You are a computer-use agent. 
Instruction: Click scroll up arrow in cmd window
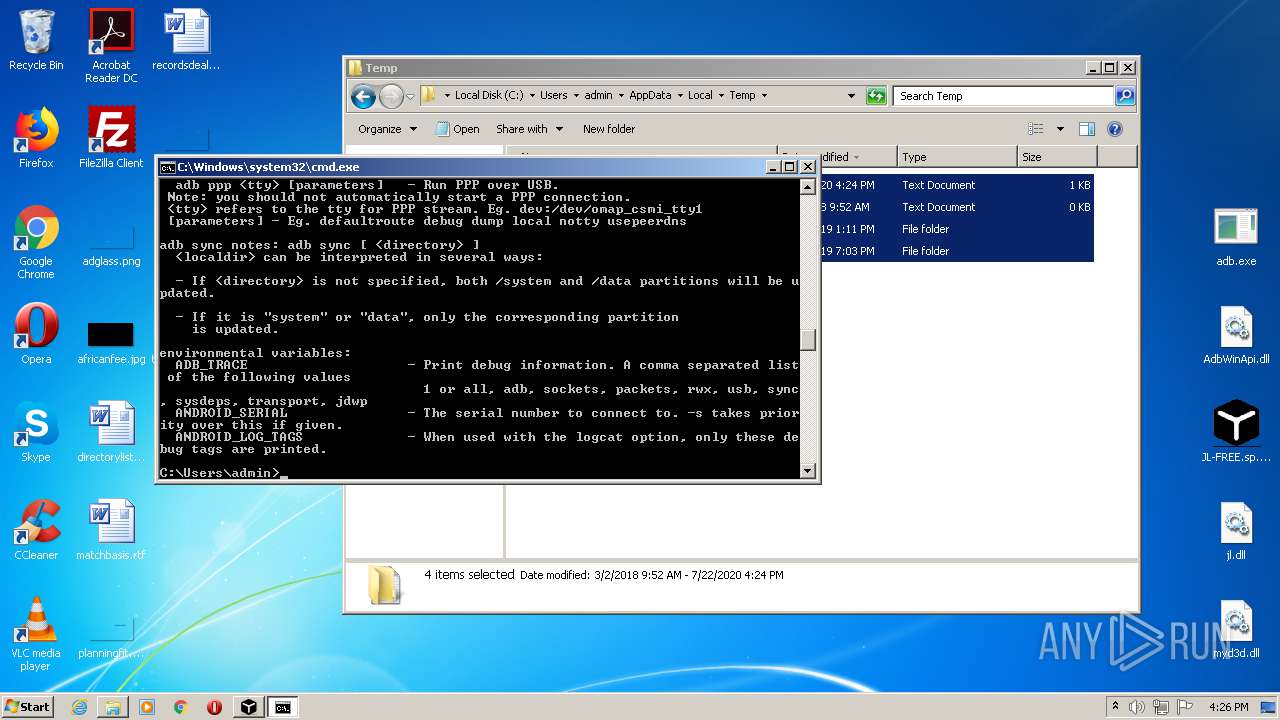pos(807,187)
